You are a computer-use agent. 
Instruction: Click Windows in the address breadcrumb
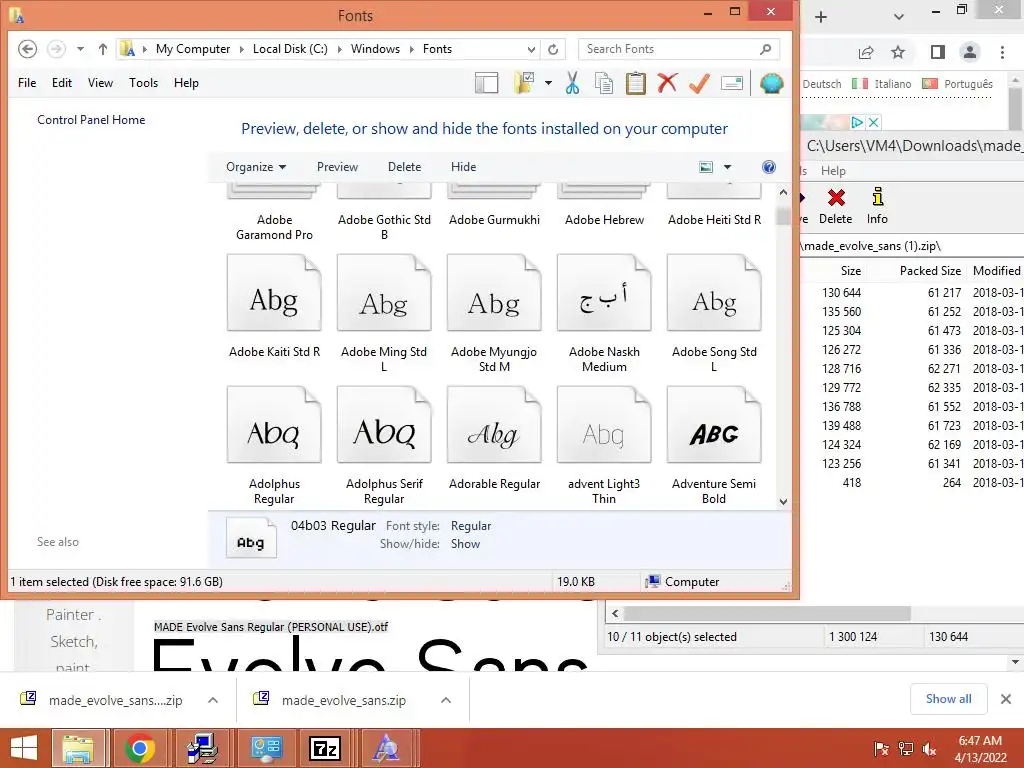point(375,49)
